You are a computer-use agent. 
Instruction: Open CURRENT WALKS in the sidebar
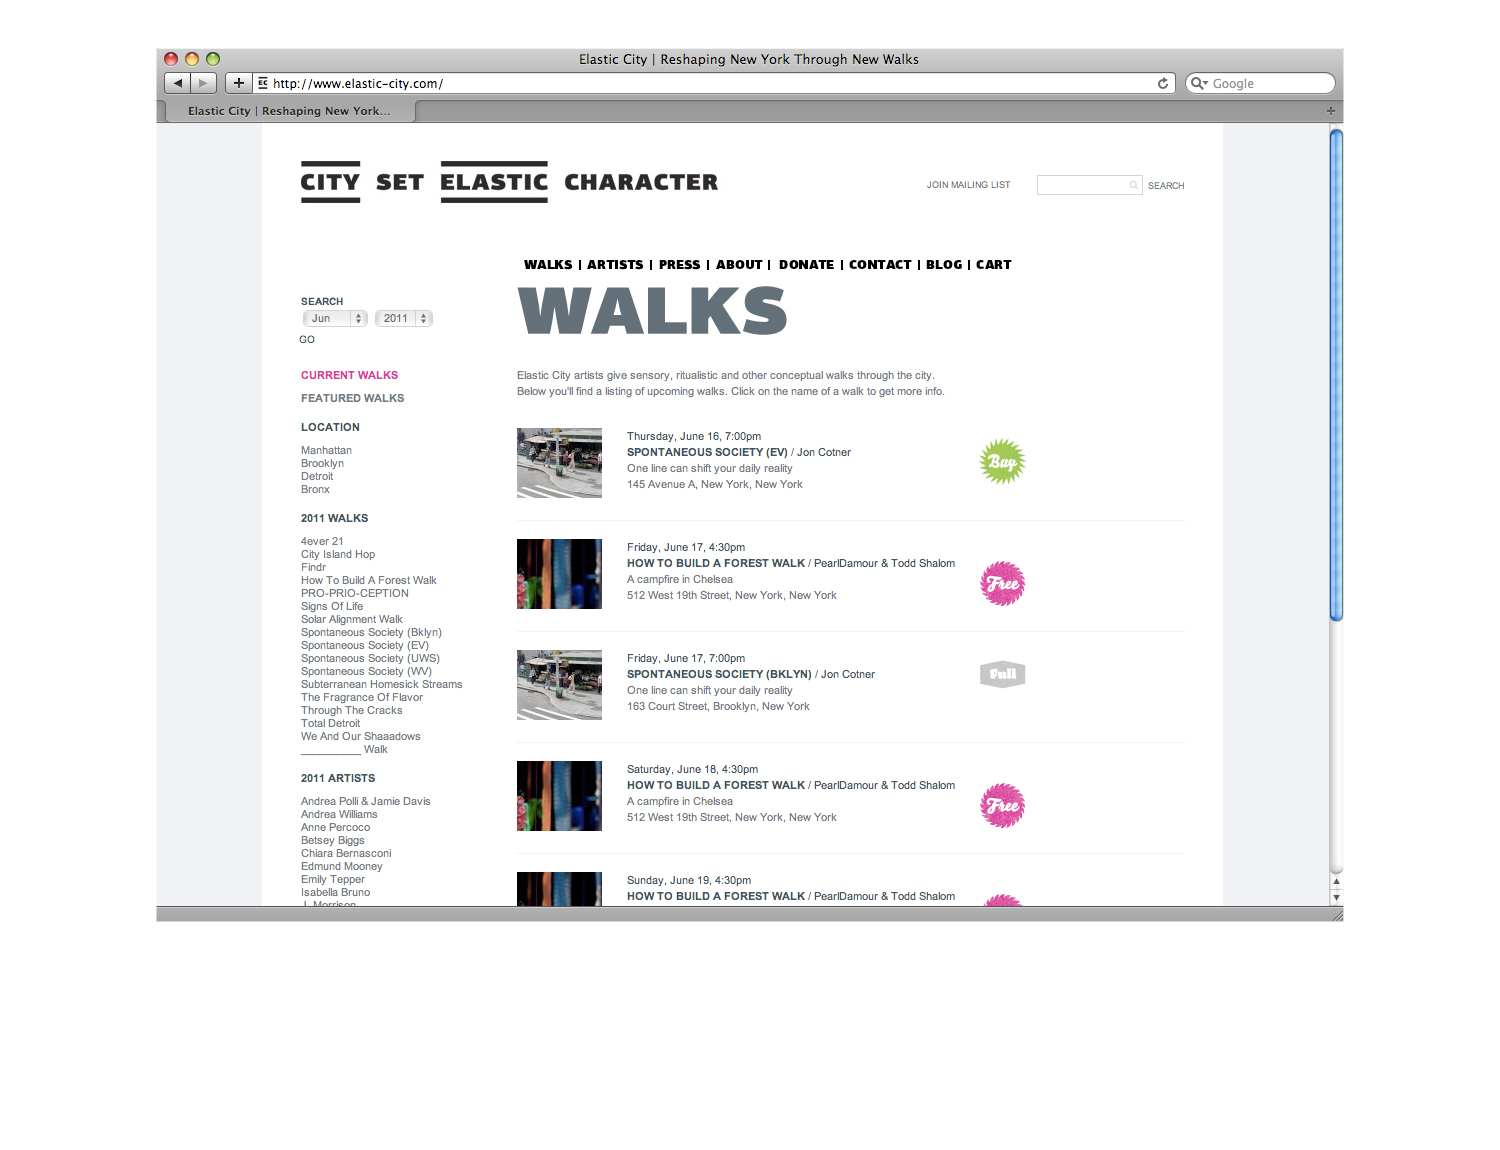[349, 375]
